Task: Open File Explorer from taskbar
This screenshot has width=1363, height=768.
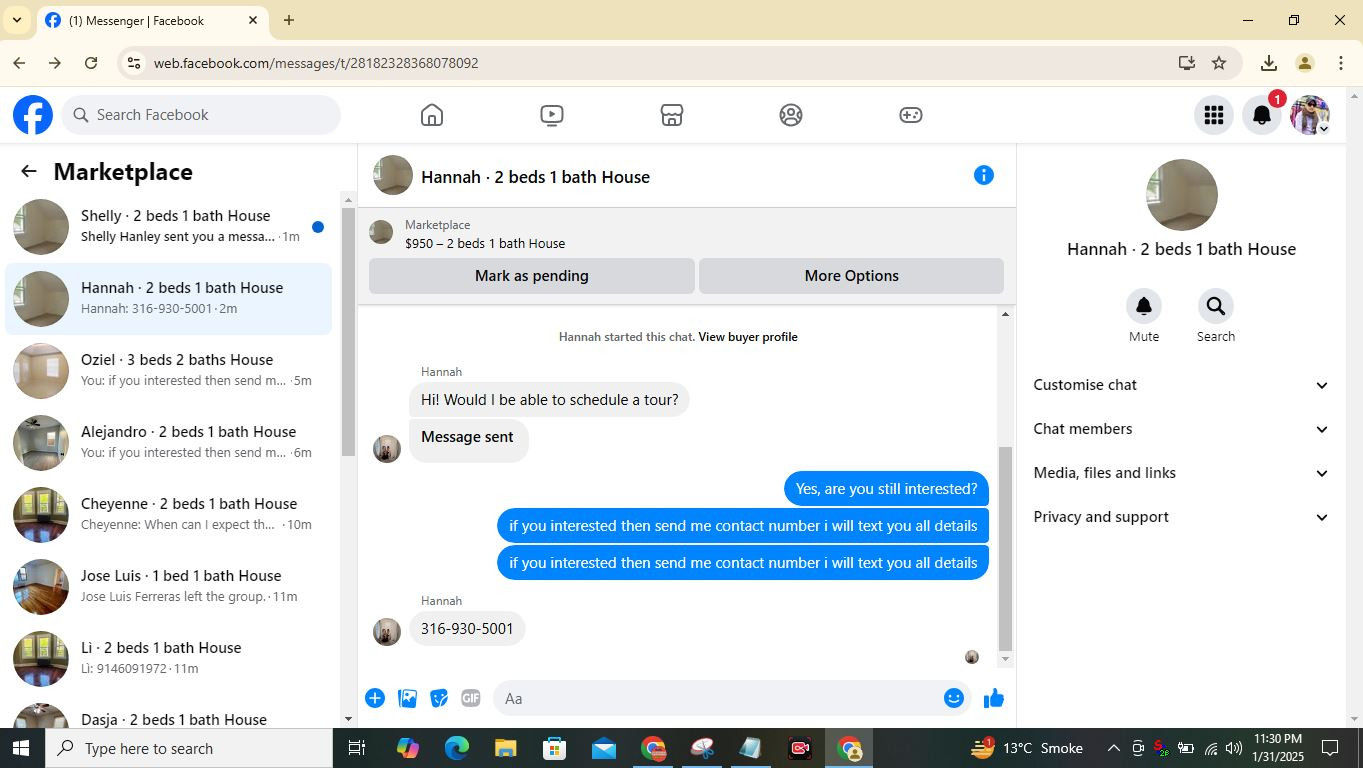Action: point(506,748)
